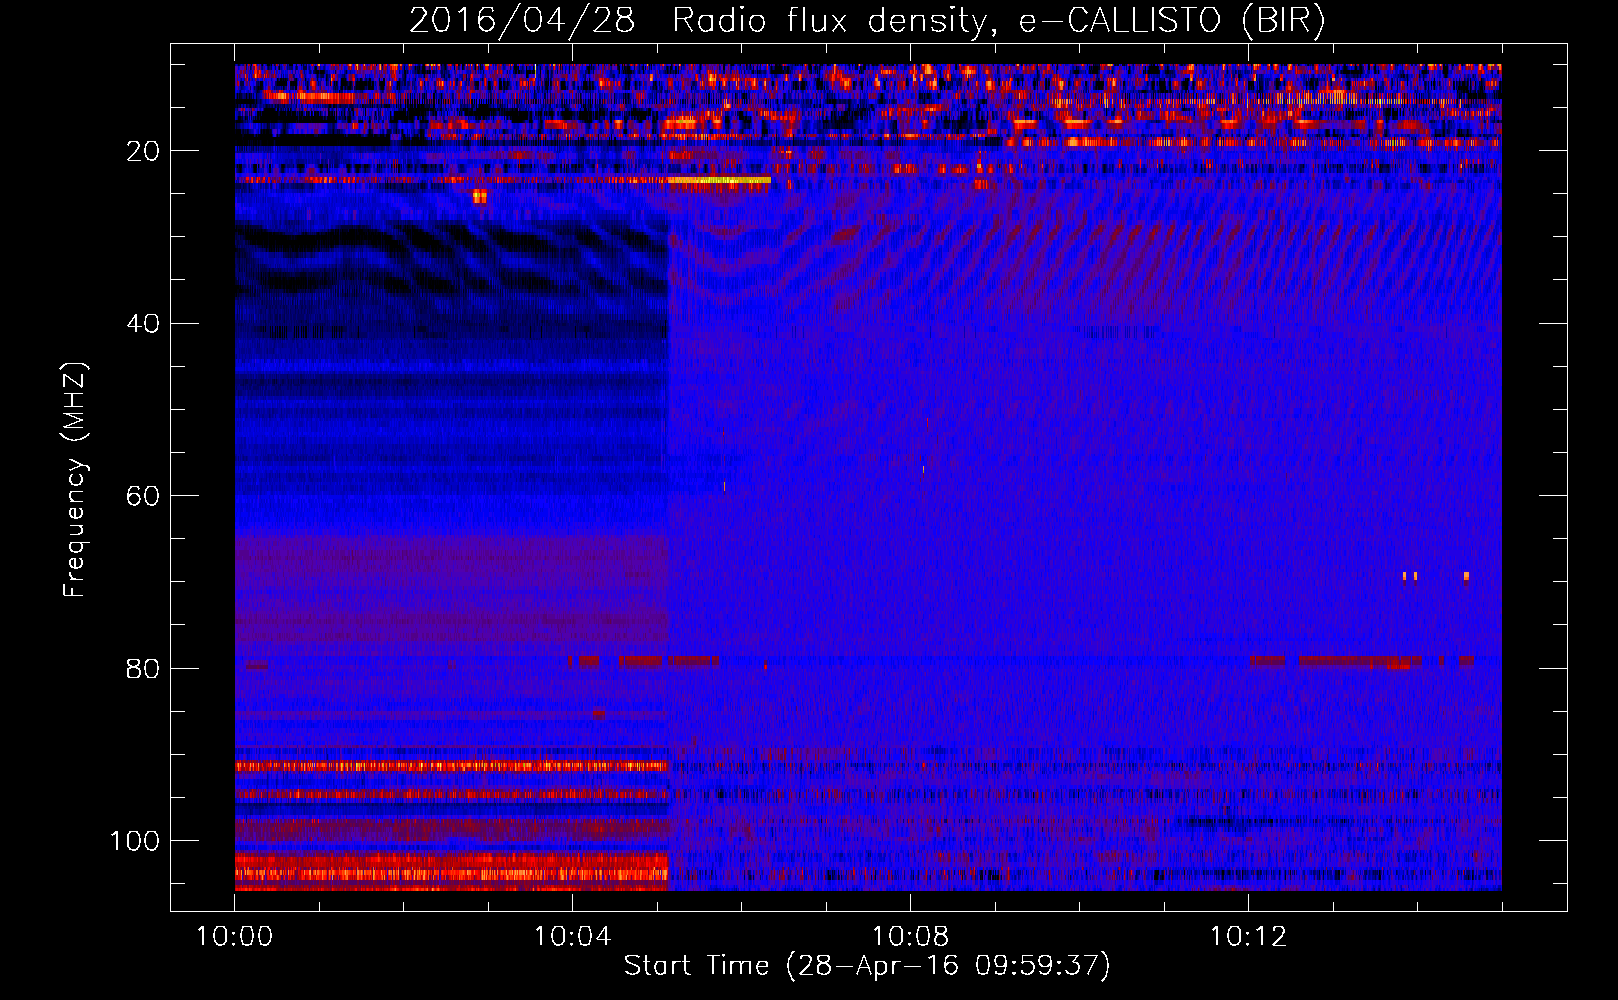Image resolution: width=1618 pixels, height=1000 pixels.
Task: Click the 40 frequency tick label
Action: coord(143,324)
